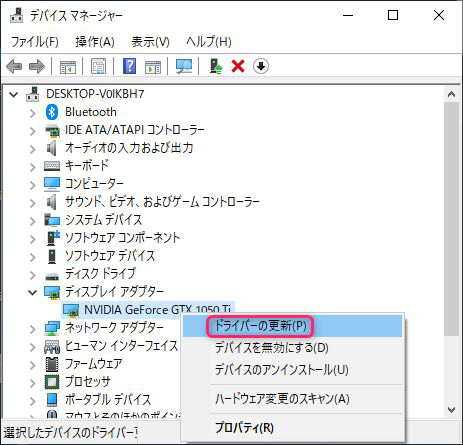Click the Back arrow toolbar icon
Viewport: 463px width, 445px height.
14,66
